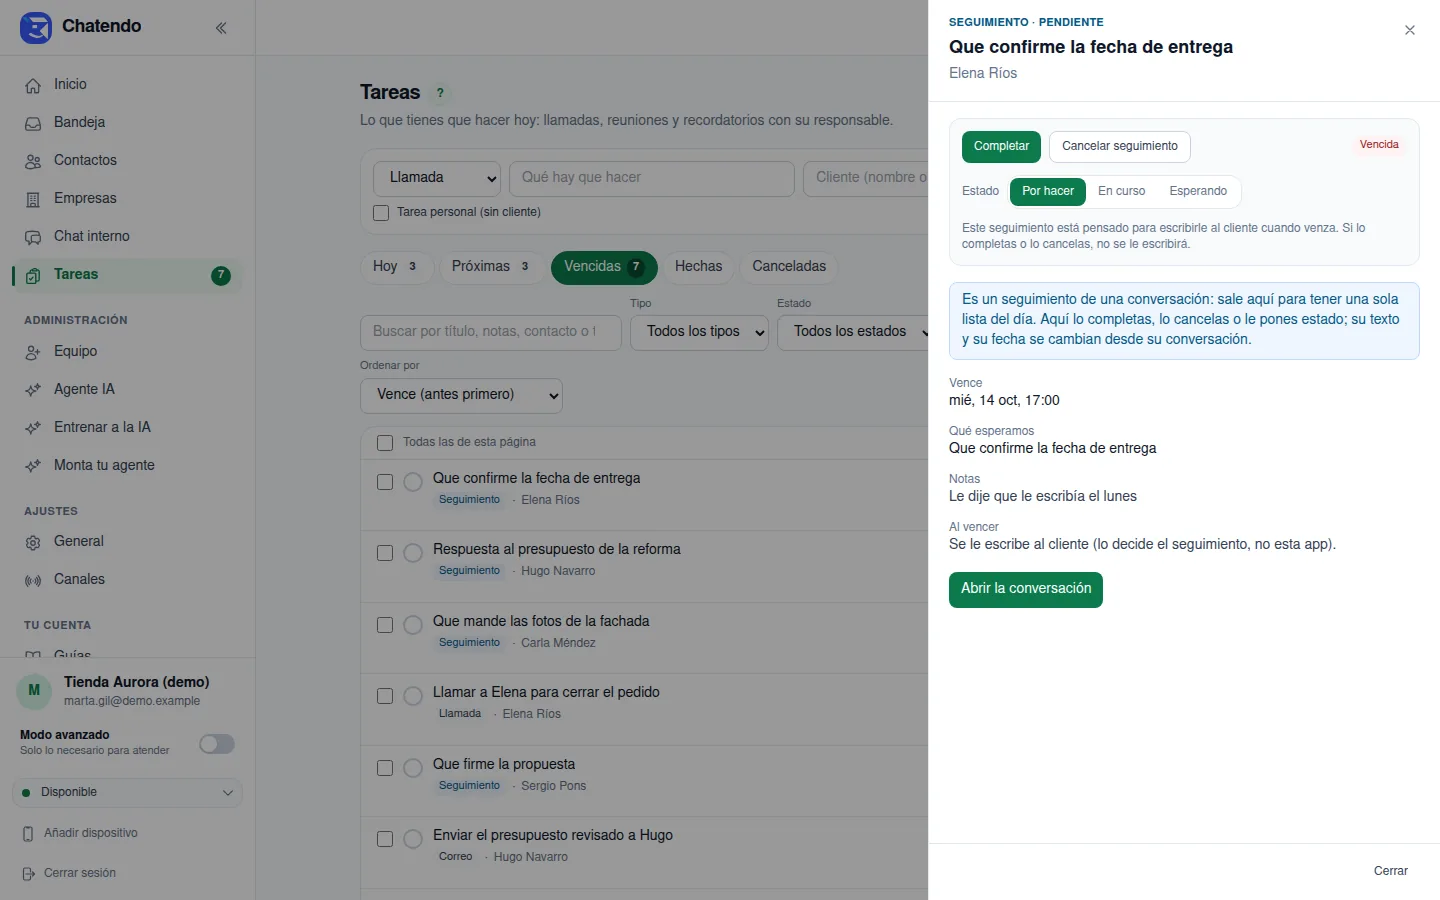
Task: Collapse the sidebar with the double-chevron icon
Action: [x=221, y=28]
